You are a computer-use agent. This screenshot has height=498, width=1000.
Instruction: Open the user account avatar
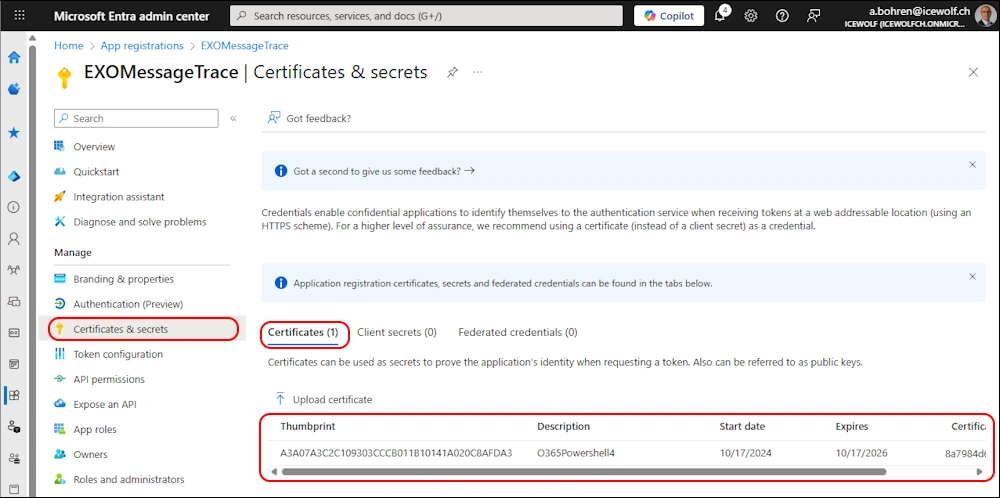pyautogui.click(x=984, y=16)
